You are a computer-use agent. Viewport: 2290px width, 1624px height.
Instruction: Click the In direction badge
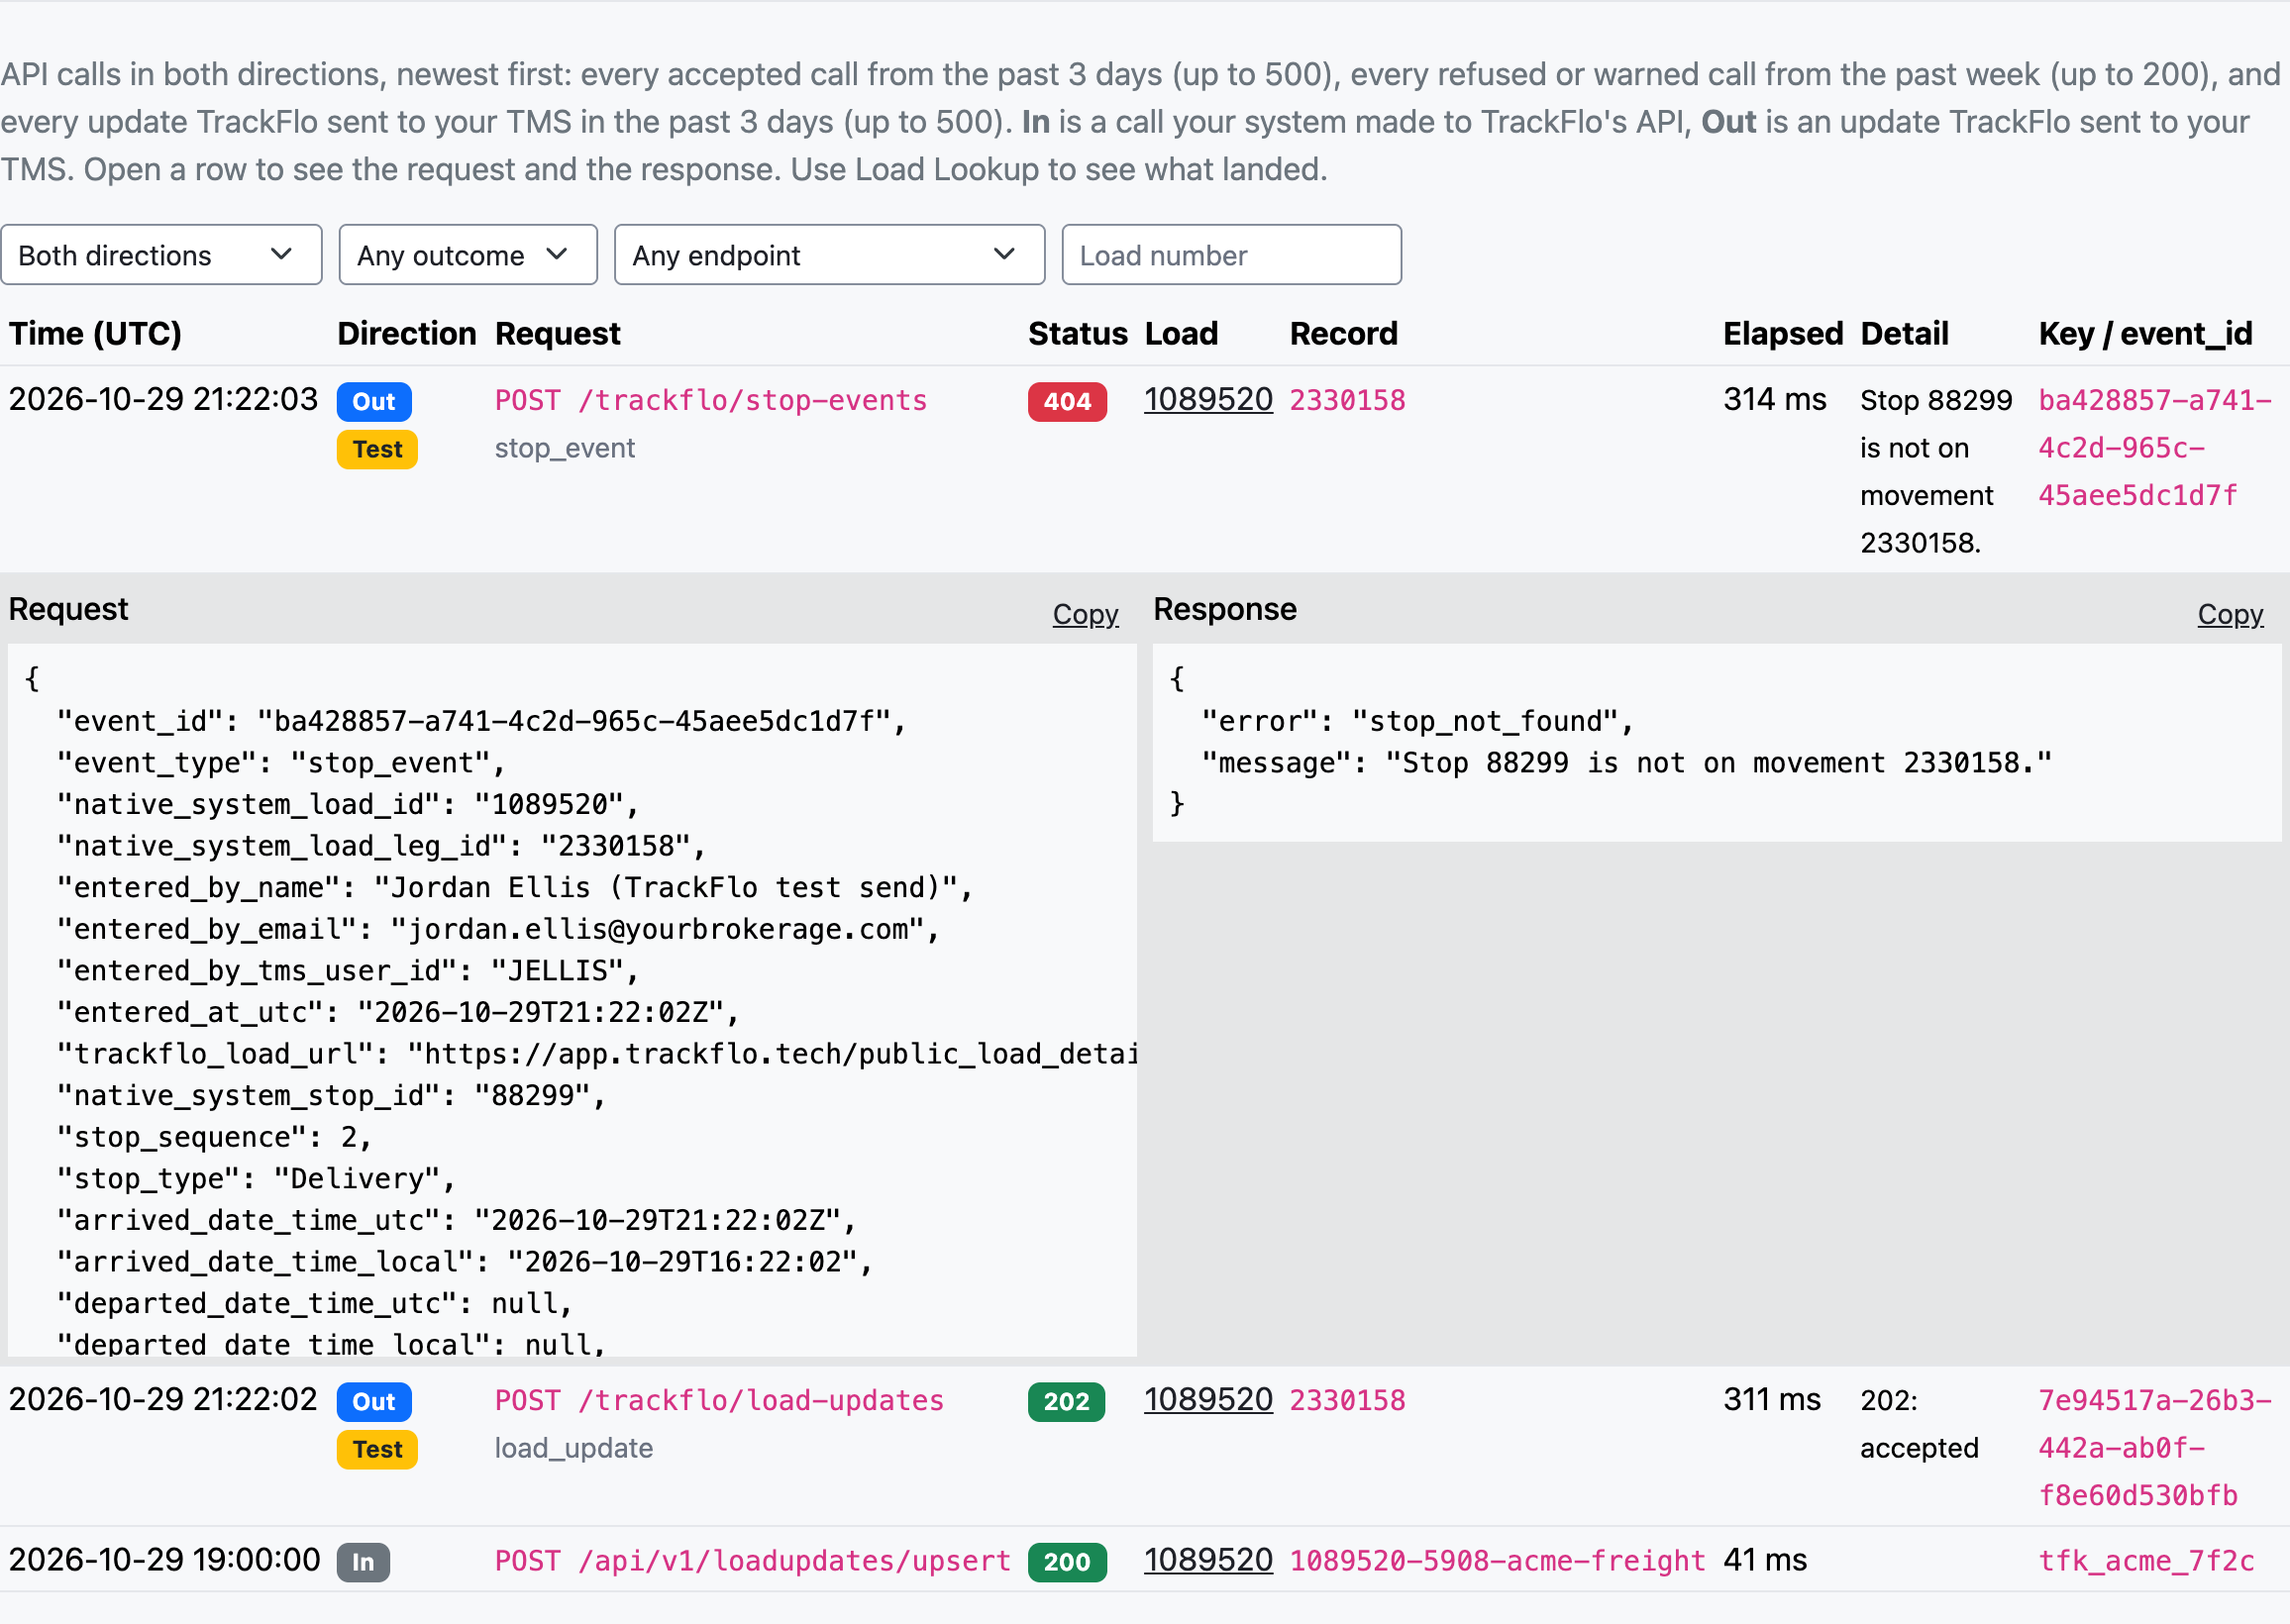363,1562
